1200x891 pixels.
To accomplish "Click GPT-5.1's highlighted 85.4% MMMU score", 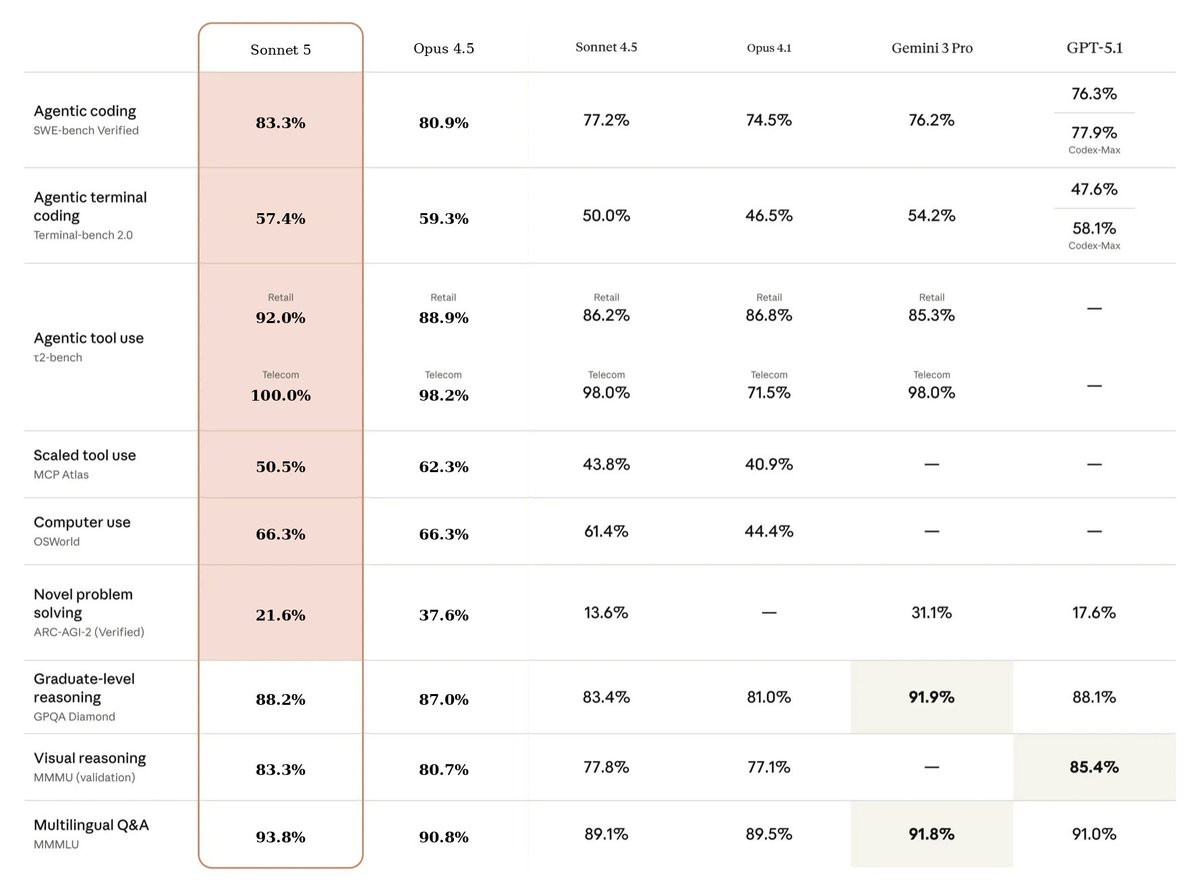I will coord(1094,767).
